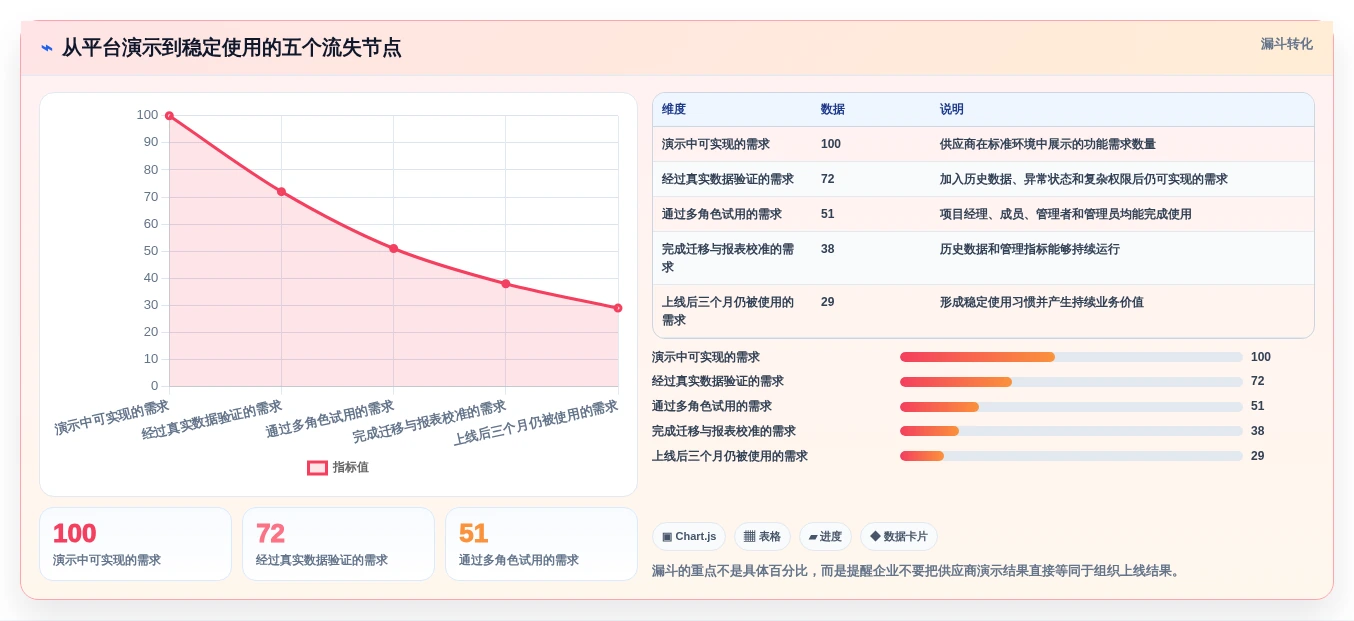
Task: Click the 维度 column header
Action: coord(674,110)
